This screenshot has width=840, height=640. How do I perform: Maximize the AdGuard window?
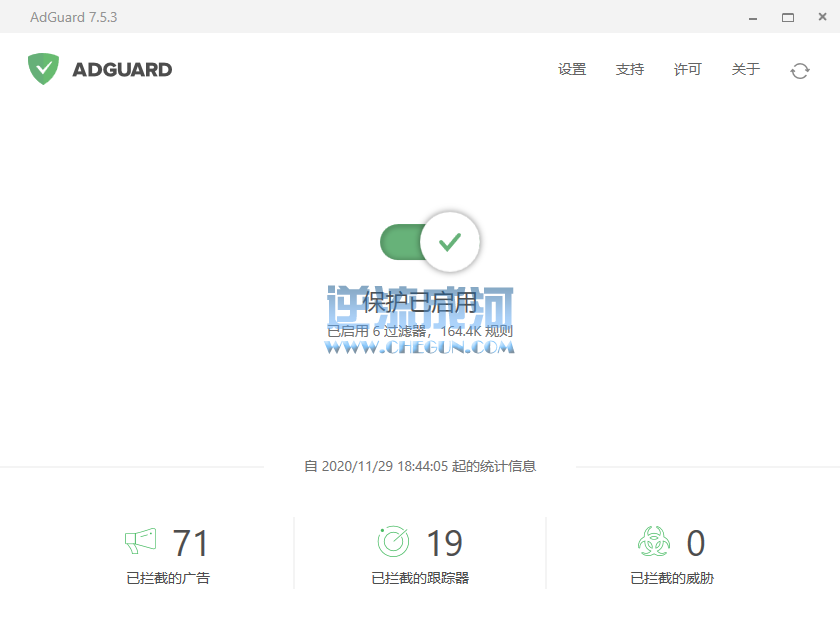788,18
